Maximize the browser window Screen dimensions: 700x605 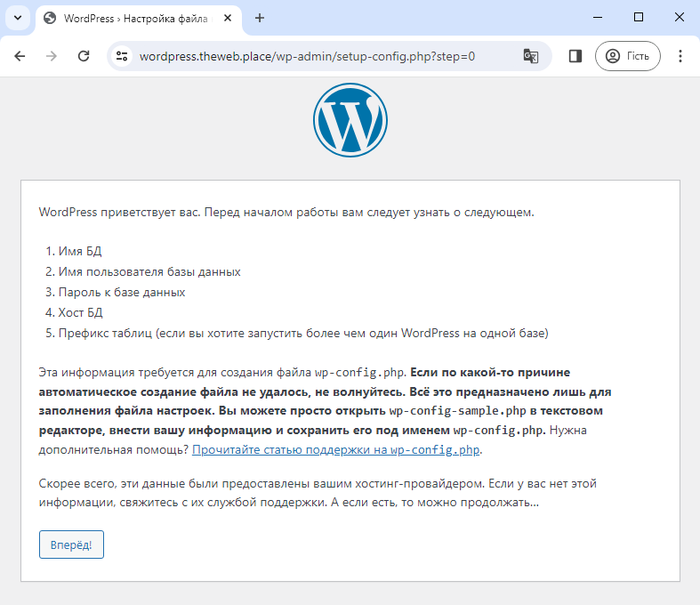click(x=638, y=17)
